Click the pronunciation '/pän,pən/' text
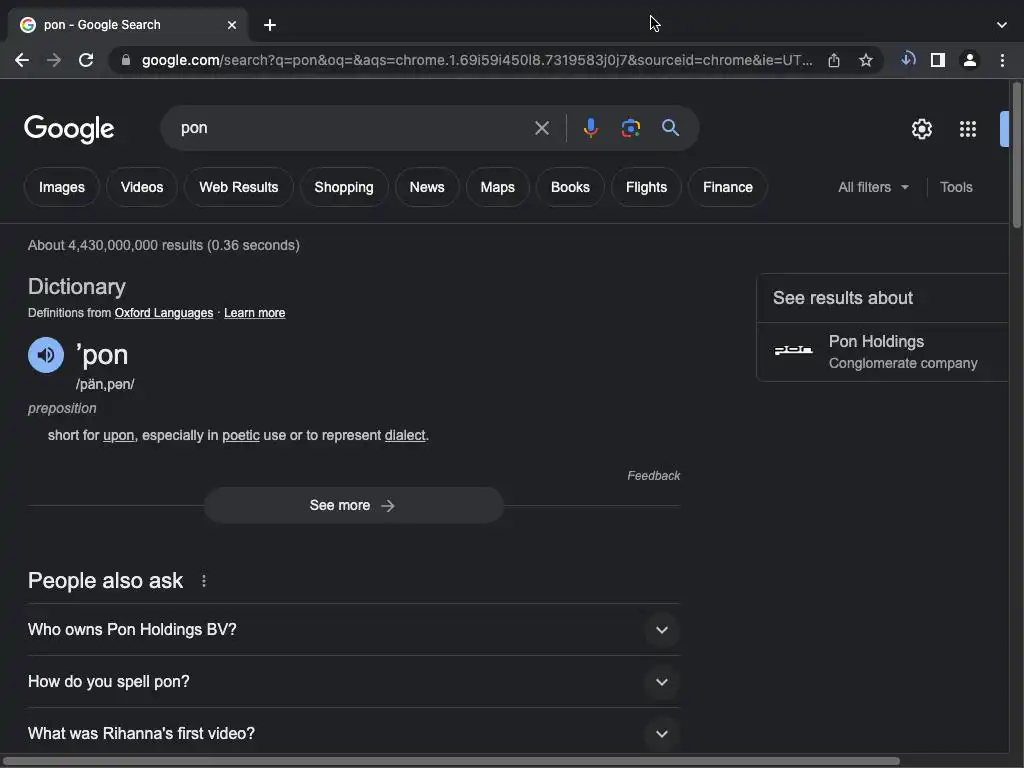The image size is (1024, 768). [x=105, y=385]
